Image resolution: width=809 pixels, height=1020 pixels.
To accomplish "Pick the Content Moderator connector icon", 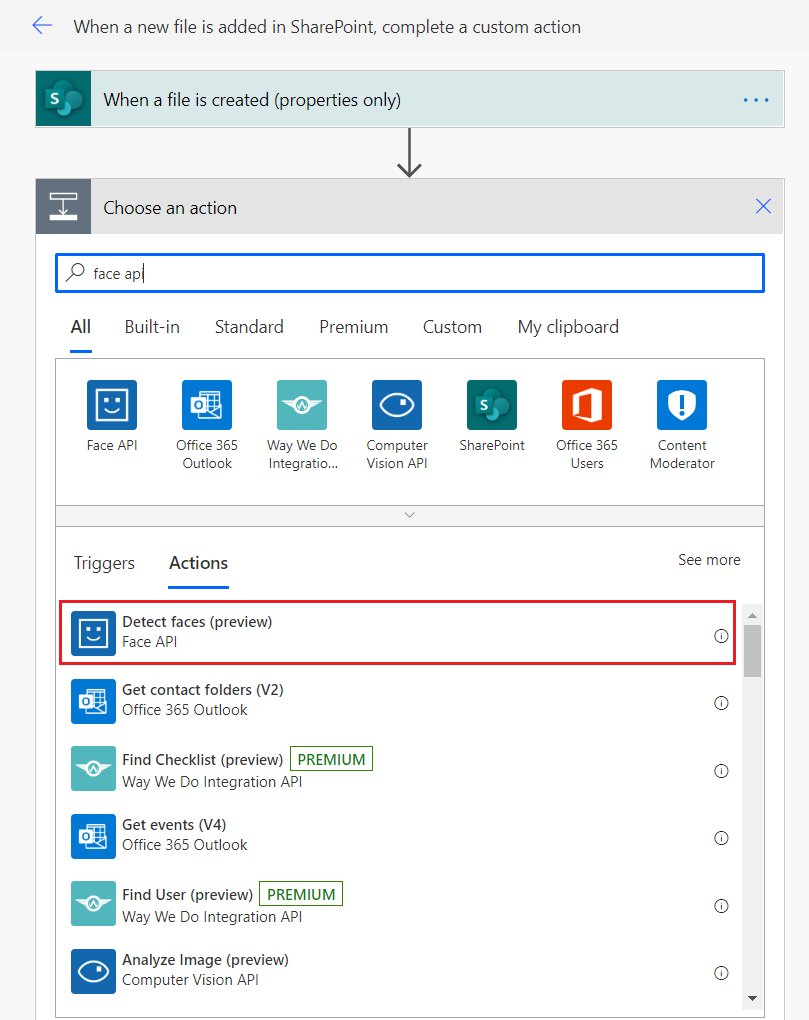I will (682, 405).
